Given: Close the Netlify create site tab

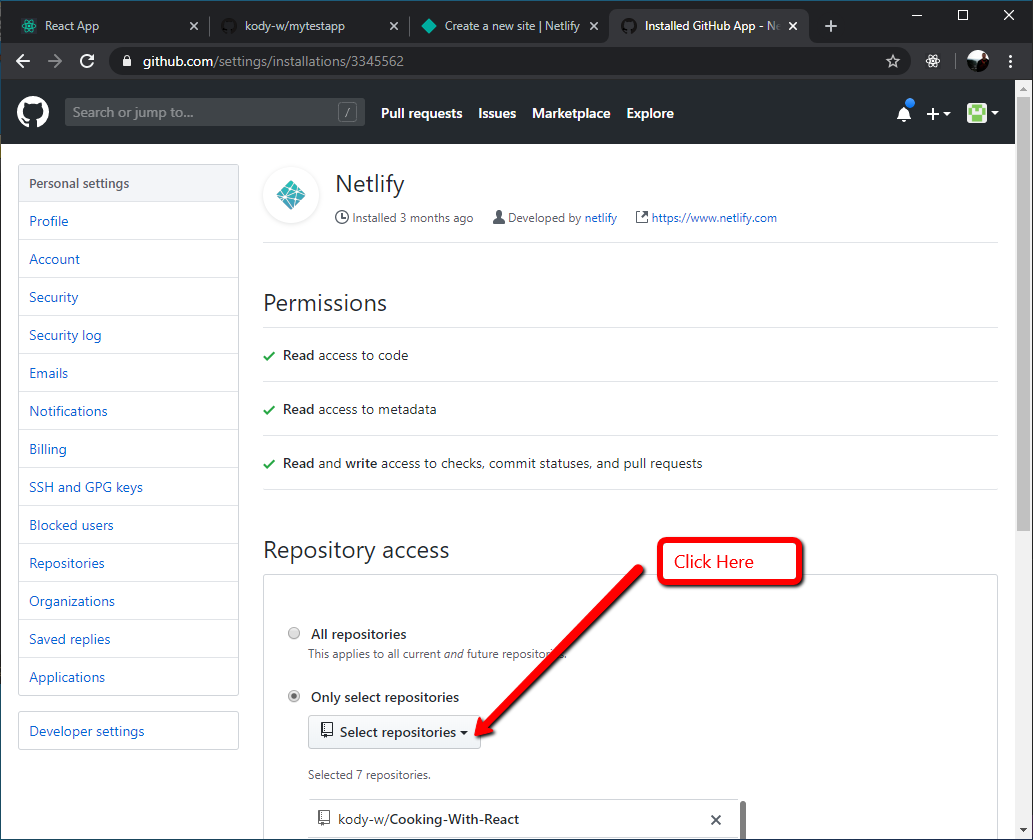Looking at the screenshot, I should (594, 26).
